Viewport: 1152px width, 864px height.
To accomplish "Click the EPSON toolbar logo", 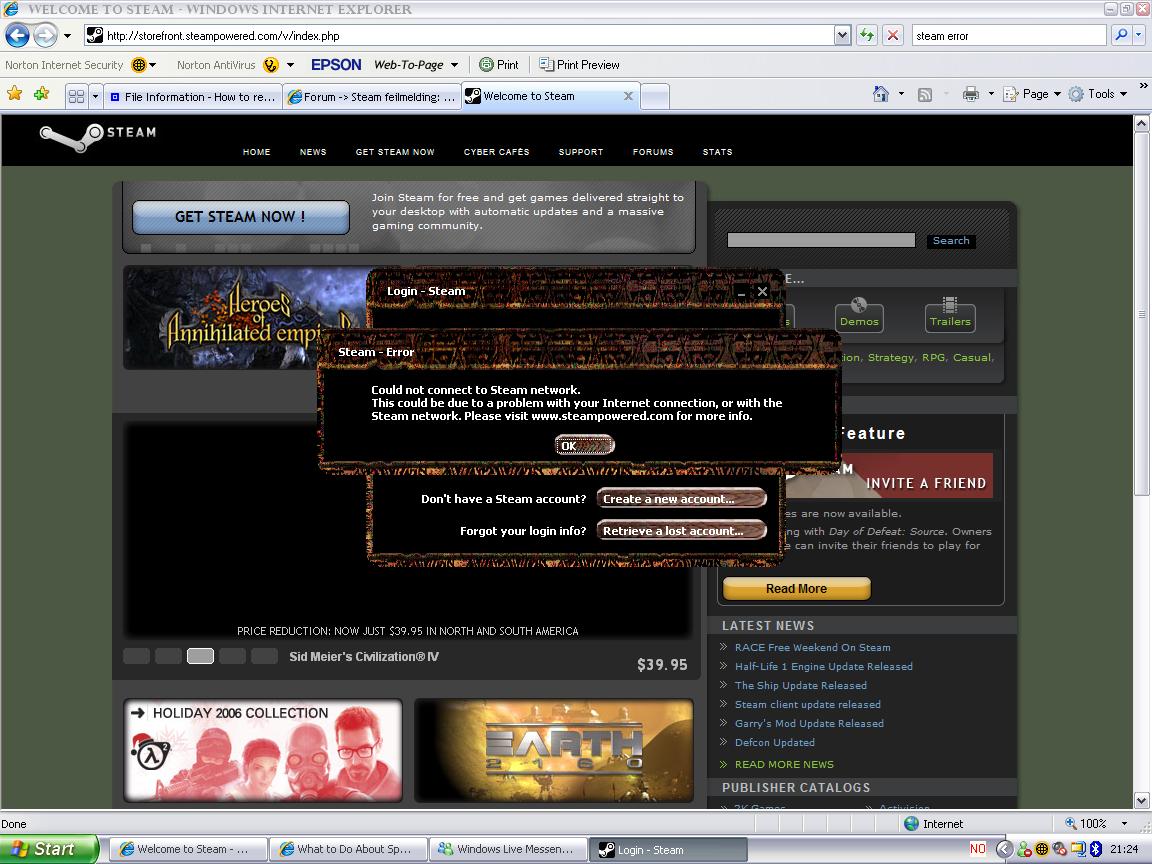I will (x=336, y=65).
